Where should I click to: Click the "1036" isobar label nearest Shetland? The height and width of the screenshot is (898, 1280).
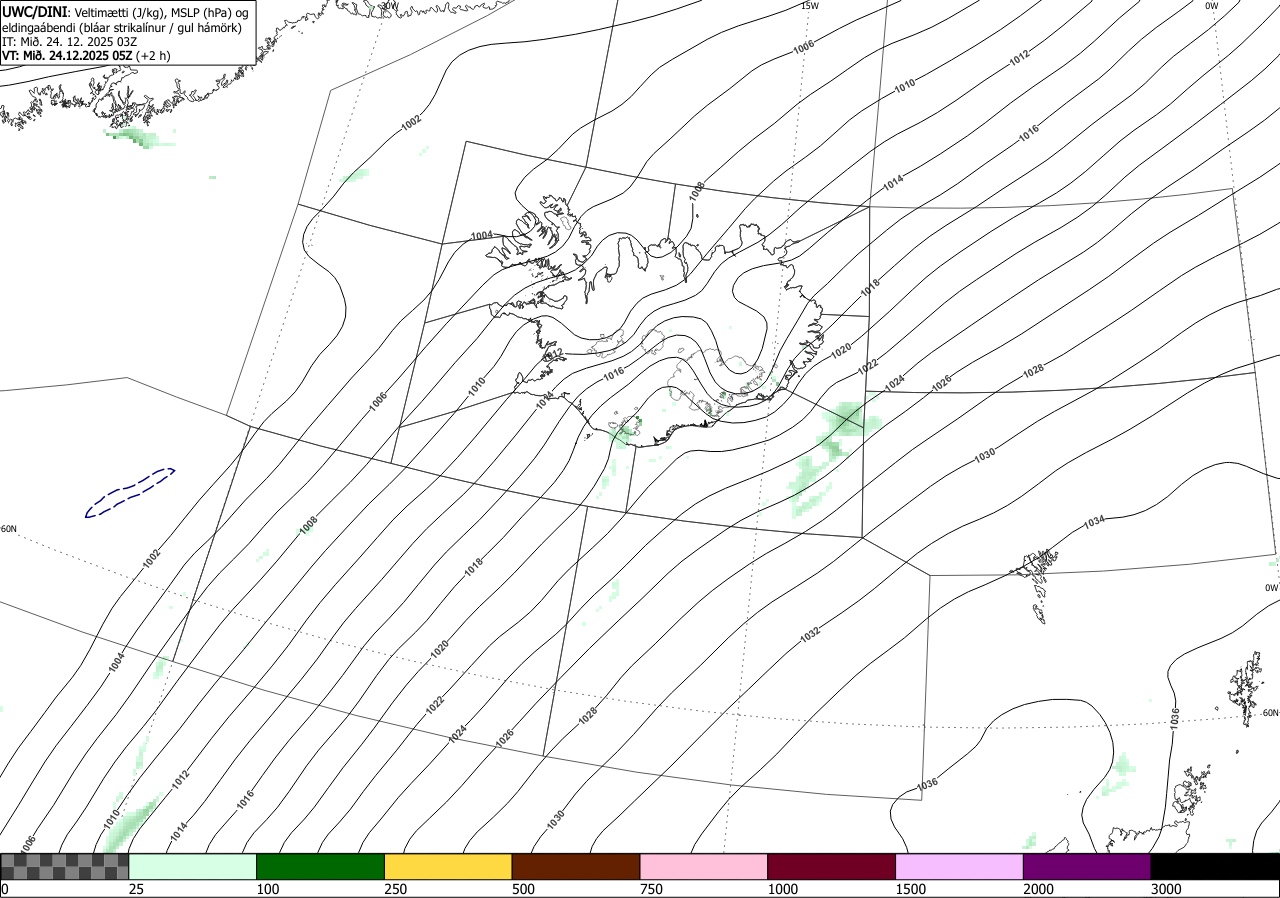click(x=1174, y=717)
